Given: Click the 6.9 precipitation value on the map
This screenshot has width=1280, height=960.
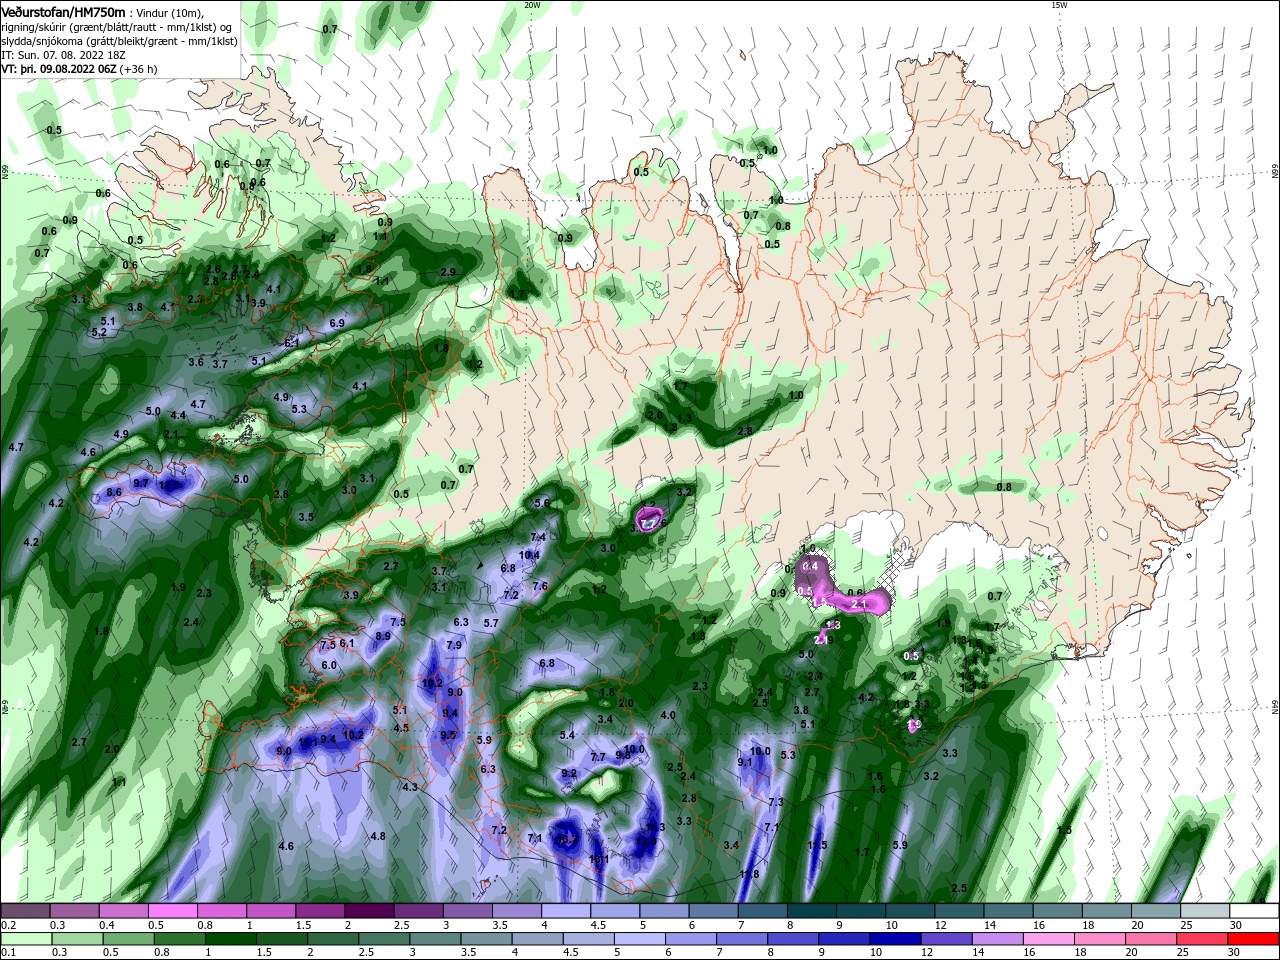Looking at the screenshot, I should tap(337, 323).
